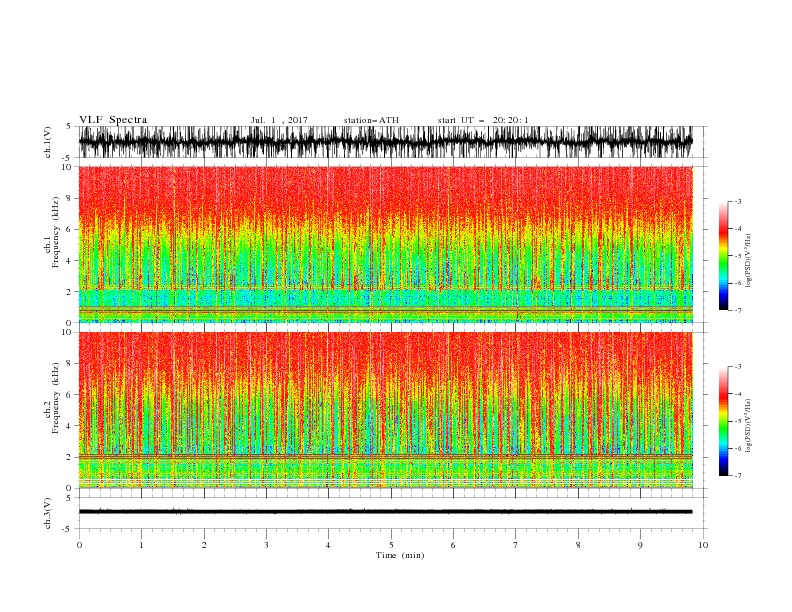Viewport: 792px width, 612px height.
Task: Click inside the ch.2 spectrogram panel
Action: (x=385, y=410)
